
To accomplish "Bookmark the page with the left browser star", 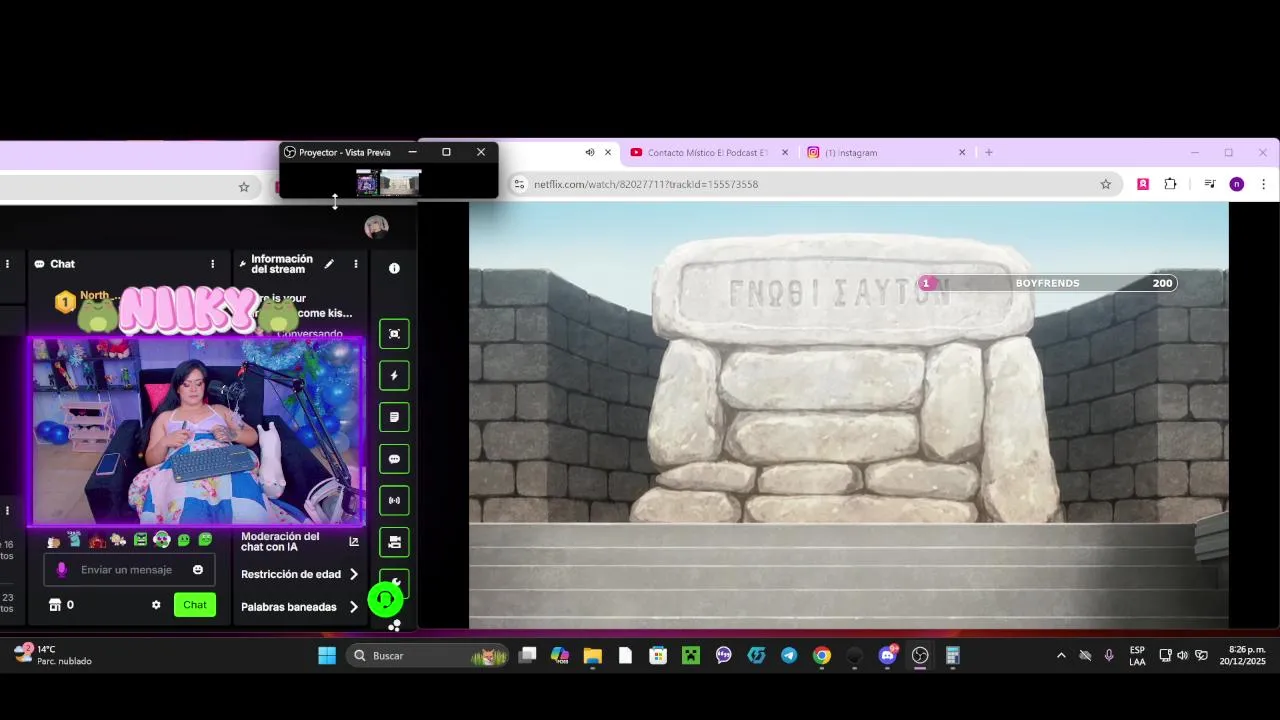I will (243, 186).
